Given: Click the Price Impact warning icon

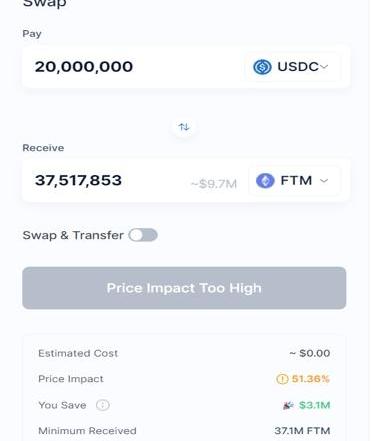Looking at the screenshot, I should pos(282,379).
